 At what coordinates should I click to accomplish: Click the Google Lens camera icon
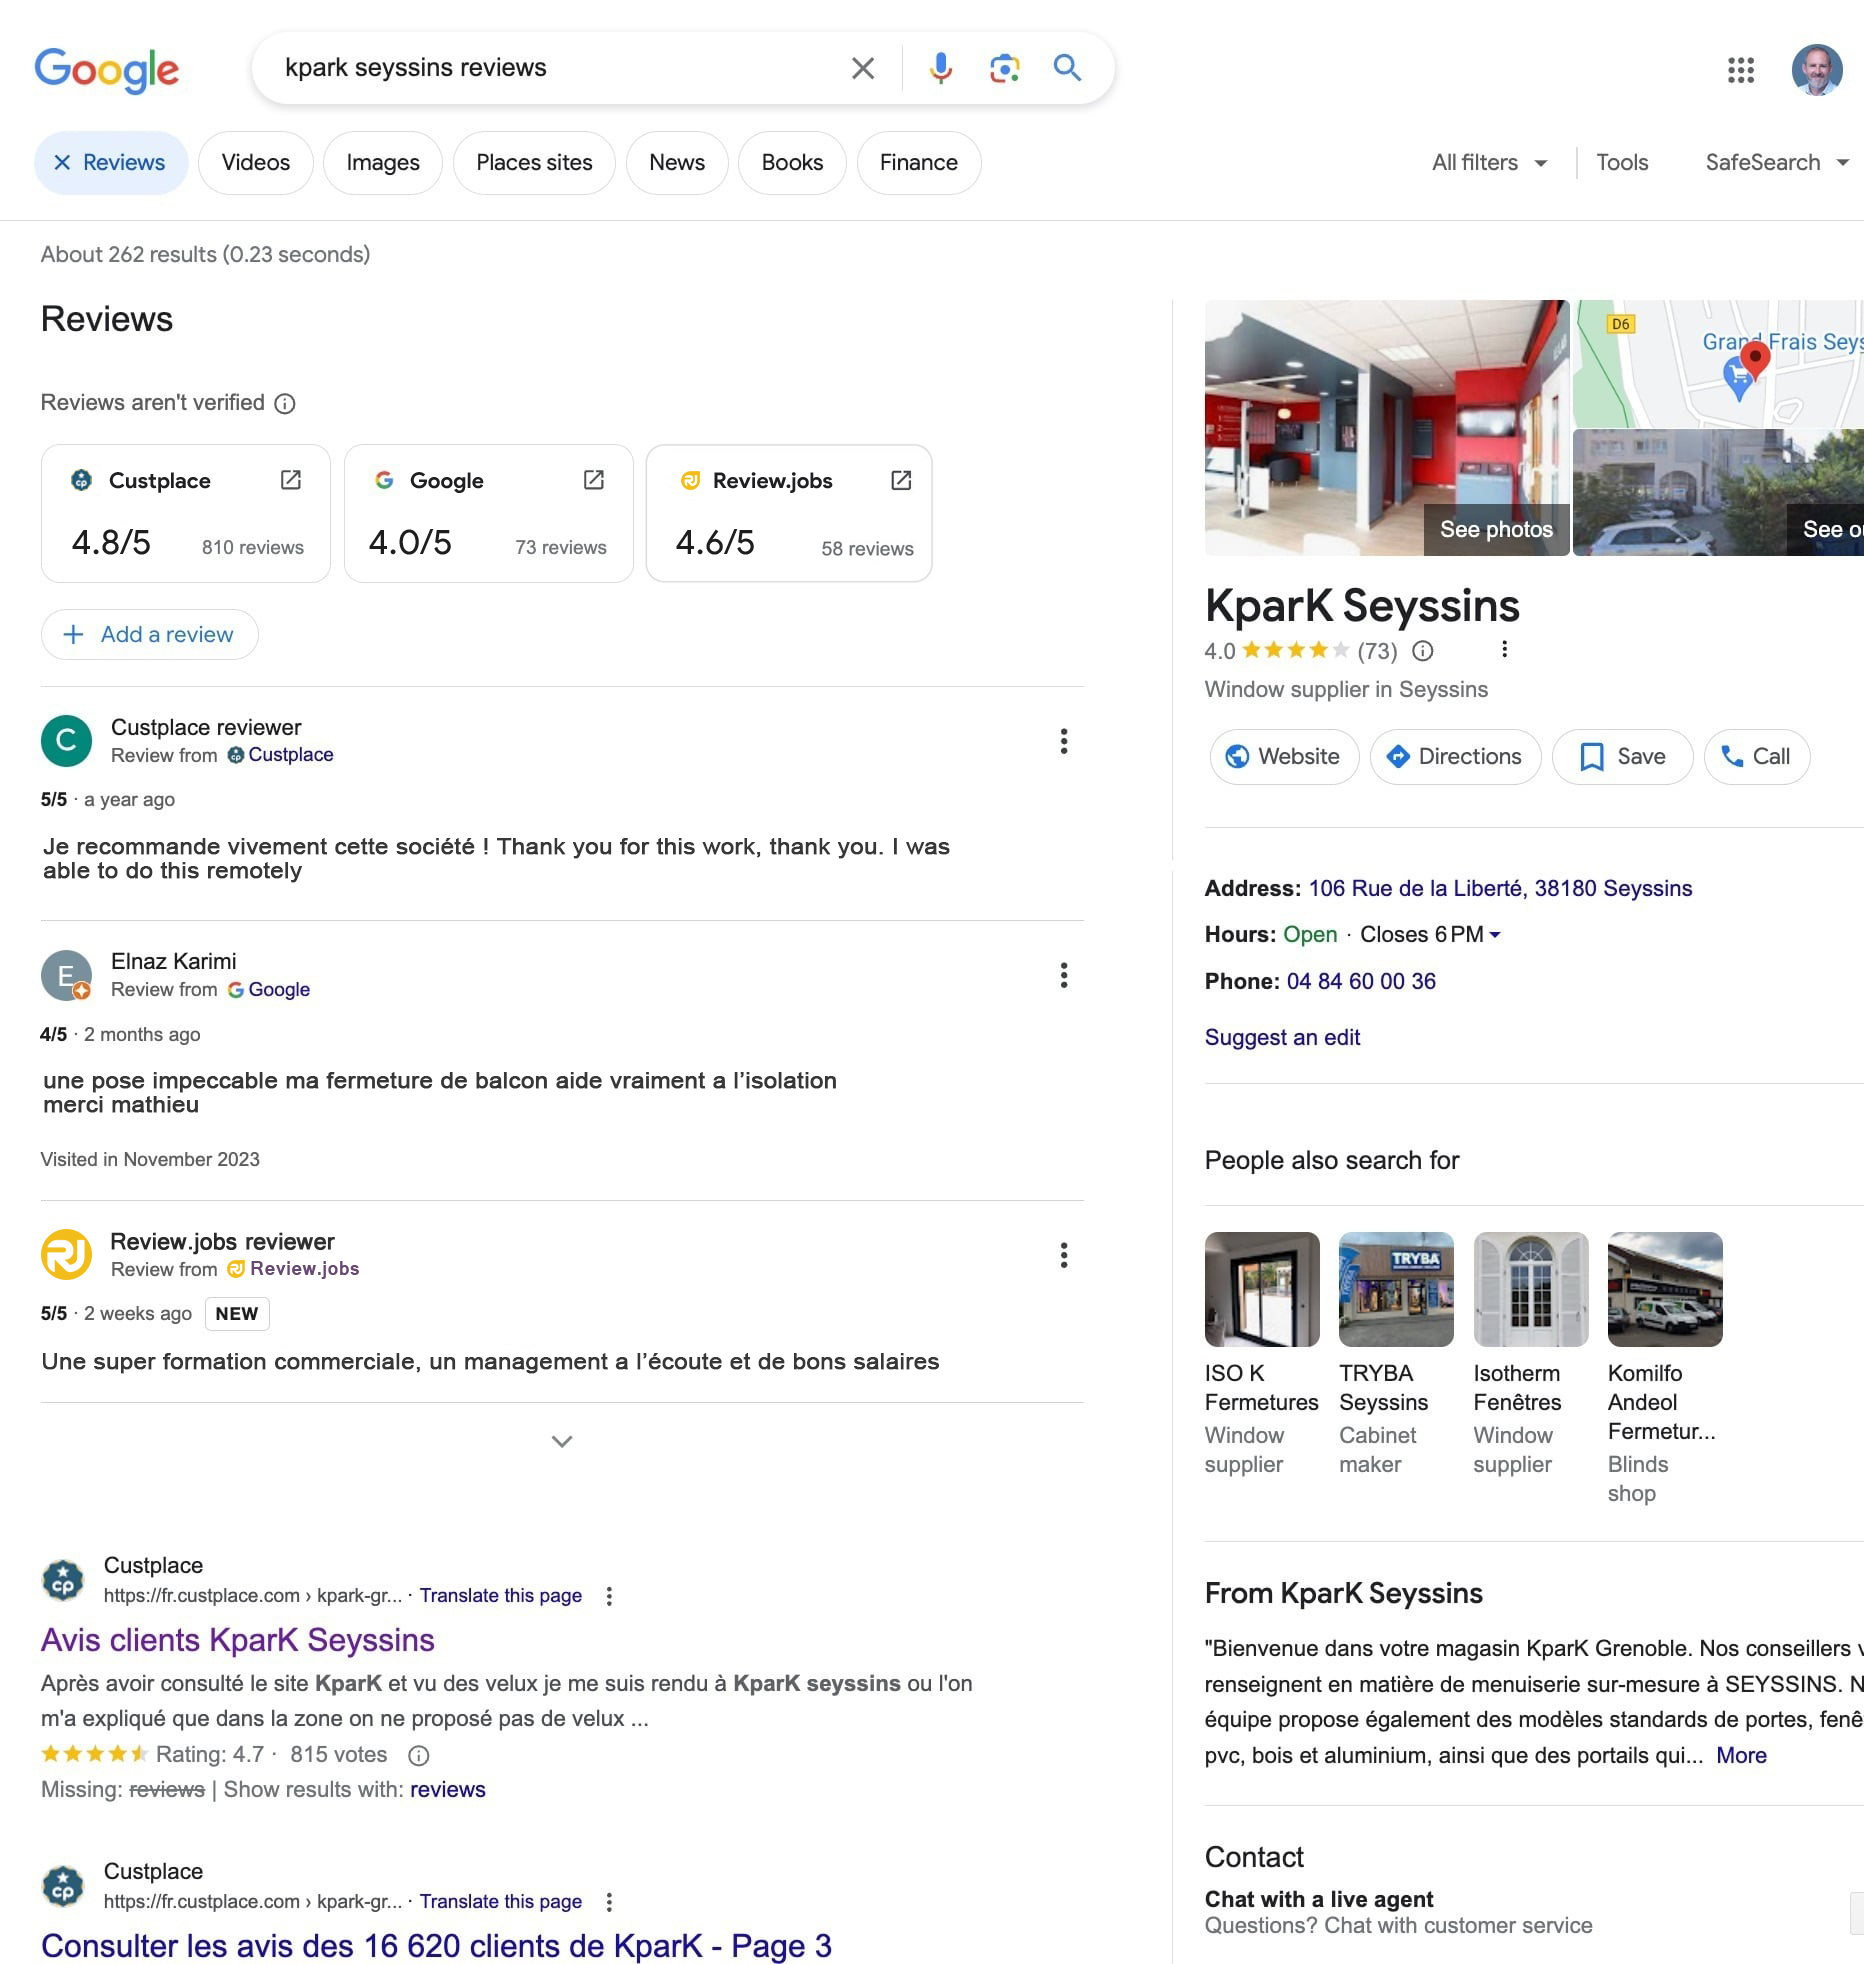point(1004,68)
